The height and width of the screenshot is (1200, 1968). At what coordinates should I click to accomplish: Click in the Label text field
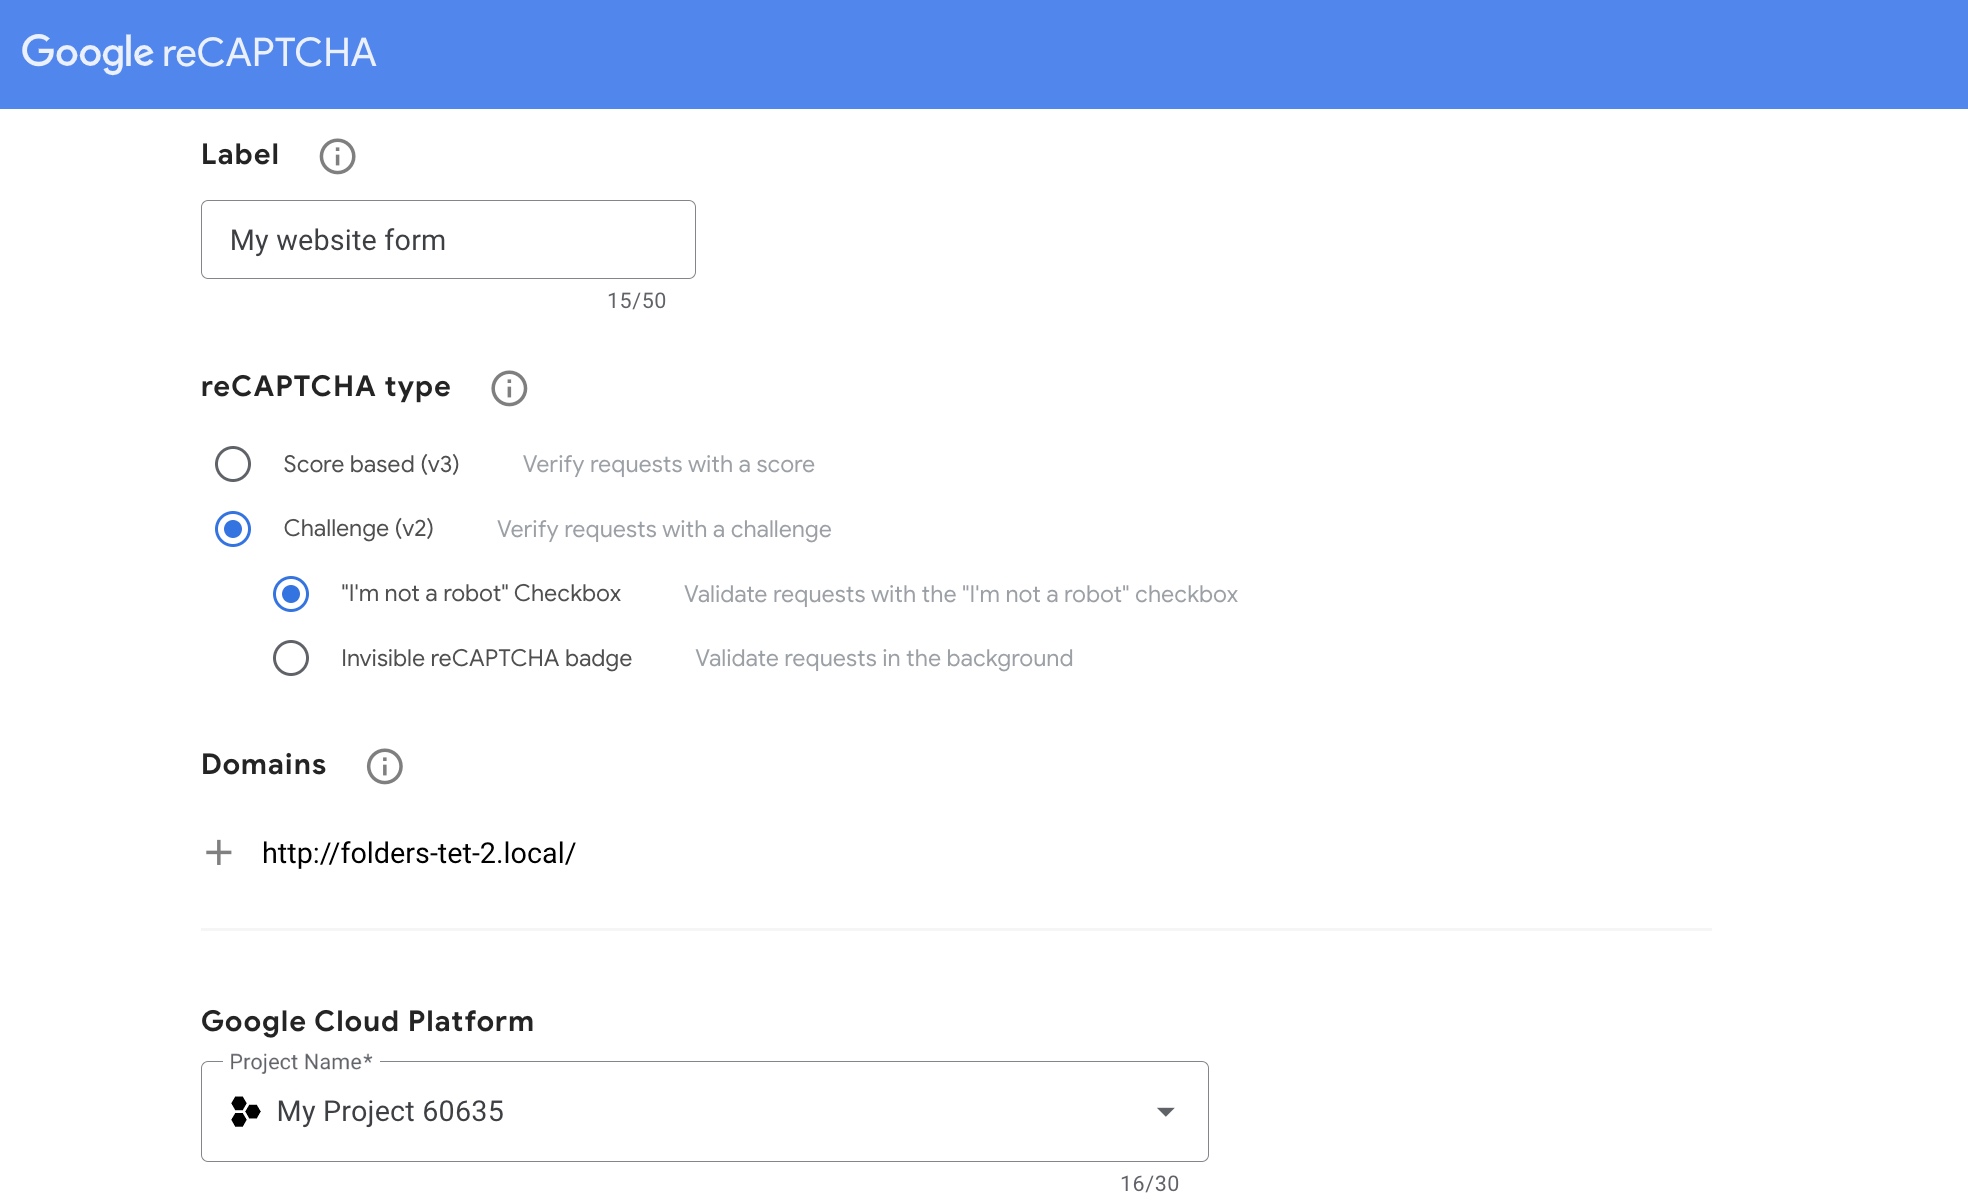pos(448,240)
